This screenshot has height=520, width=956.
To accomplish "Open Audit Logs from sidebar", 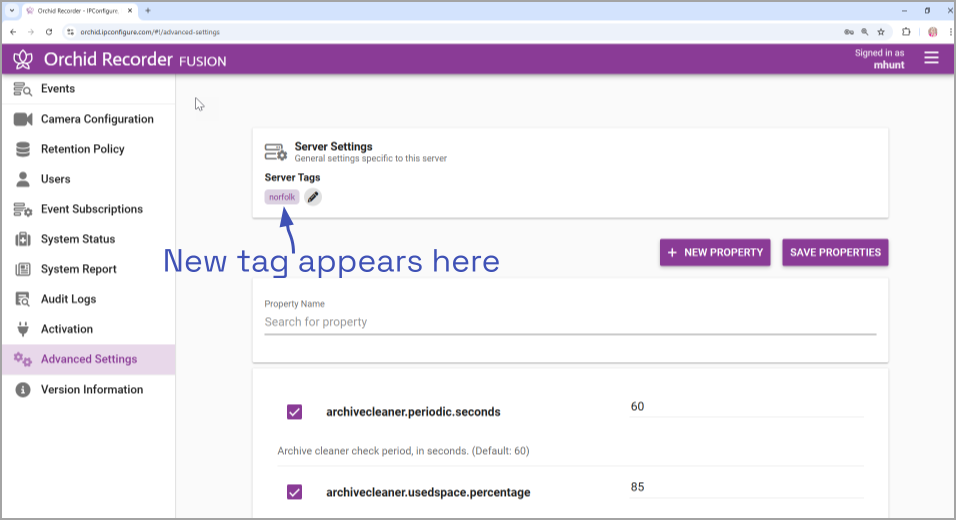I will coord(68,299).
